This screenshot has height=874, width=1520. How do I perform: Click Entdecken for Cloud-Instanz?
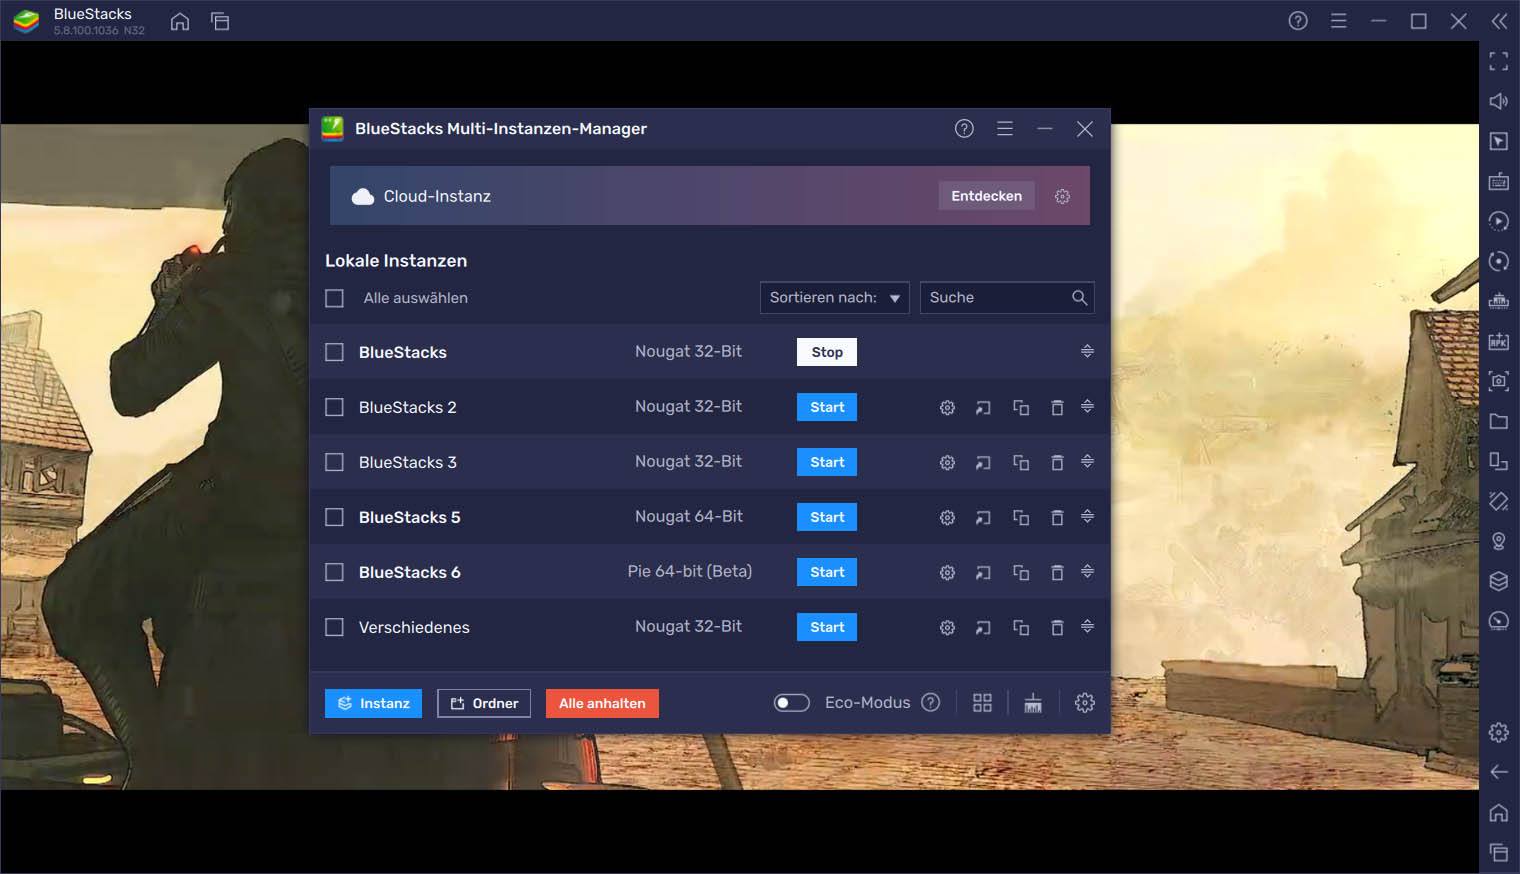point(986,196)
